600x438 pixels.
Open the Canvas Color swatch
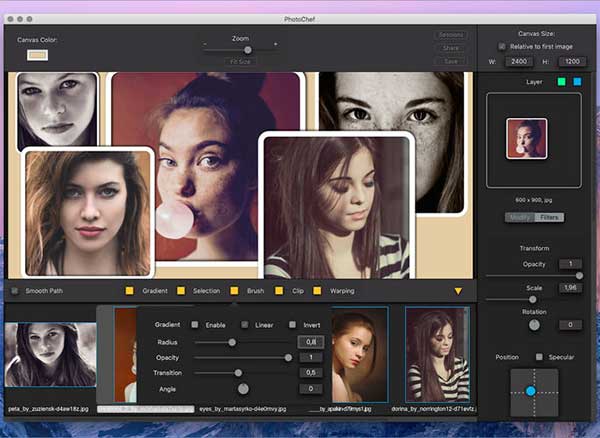(37, 55)
